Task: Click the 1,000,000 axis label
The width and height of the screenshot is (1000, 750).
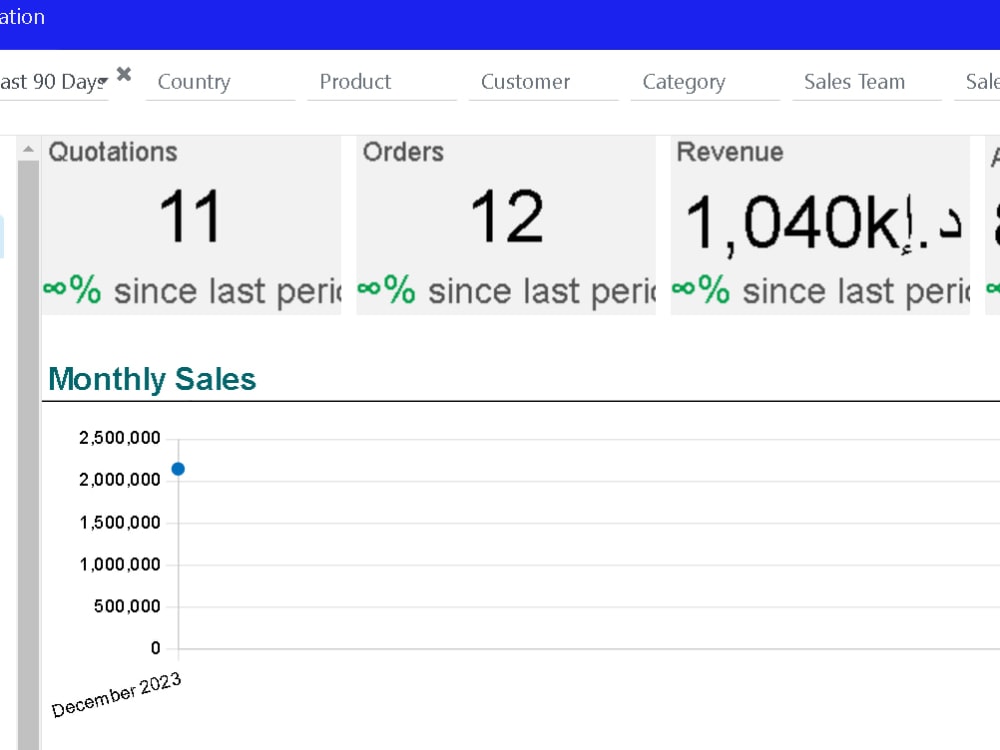Action: tap(119, 564)
